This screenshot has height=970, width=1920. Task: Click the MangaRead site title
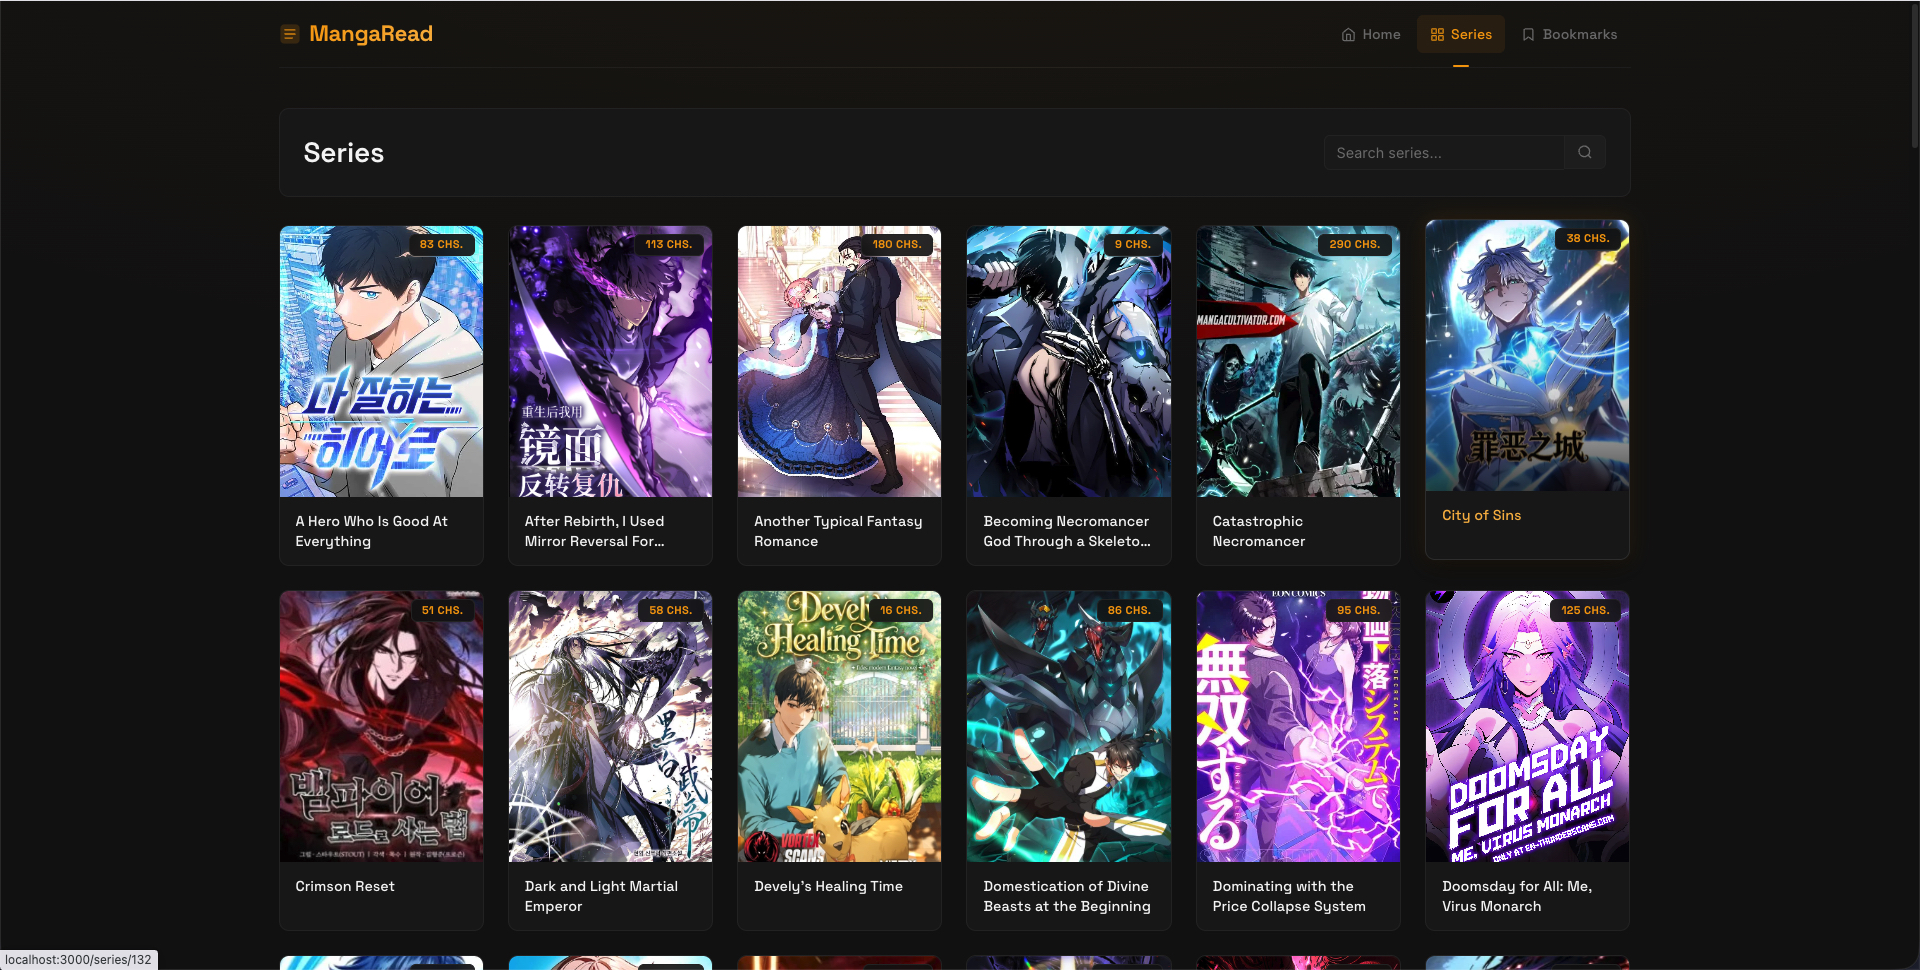(371, 34)
